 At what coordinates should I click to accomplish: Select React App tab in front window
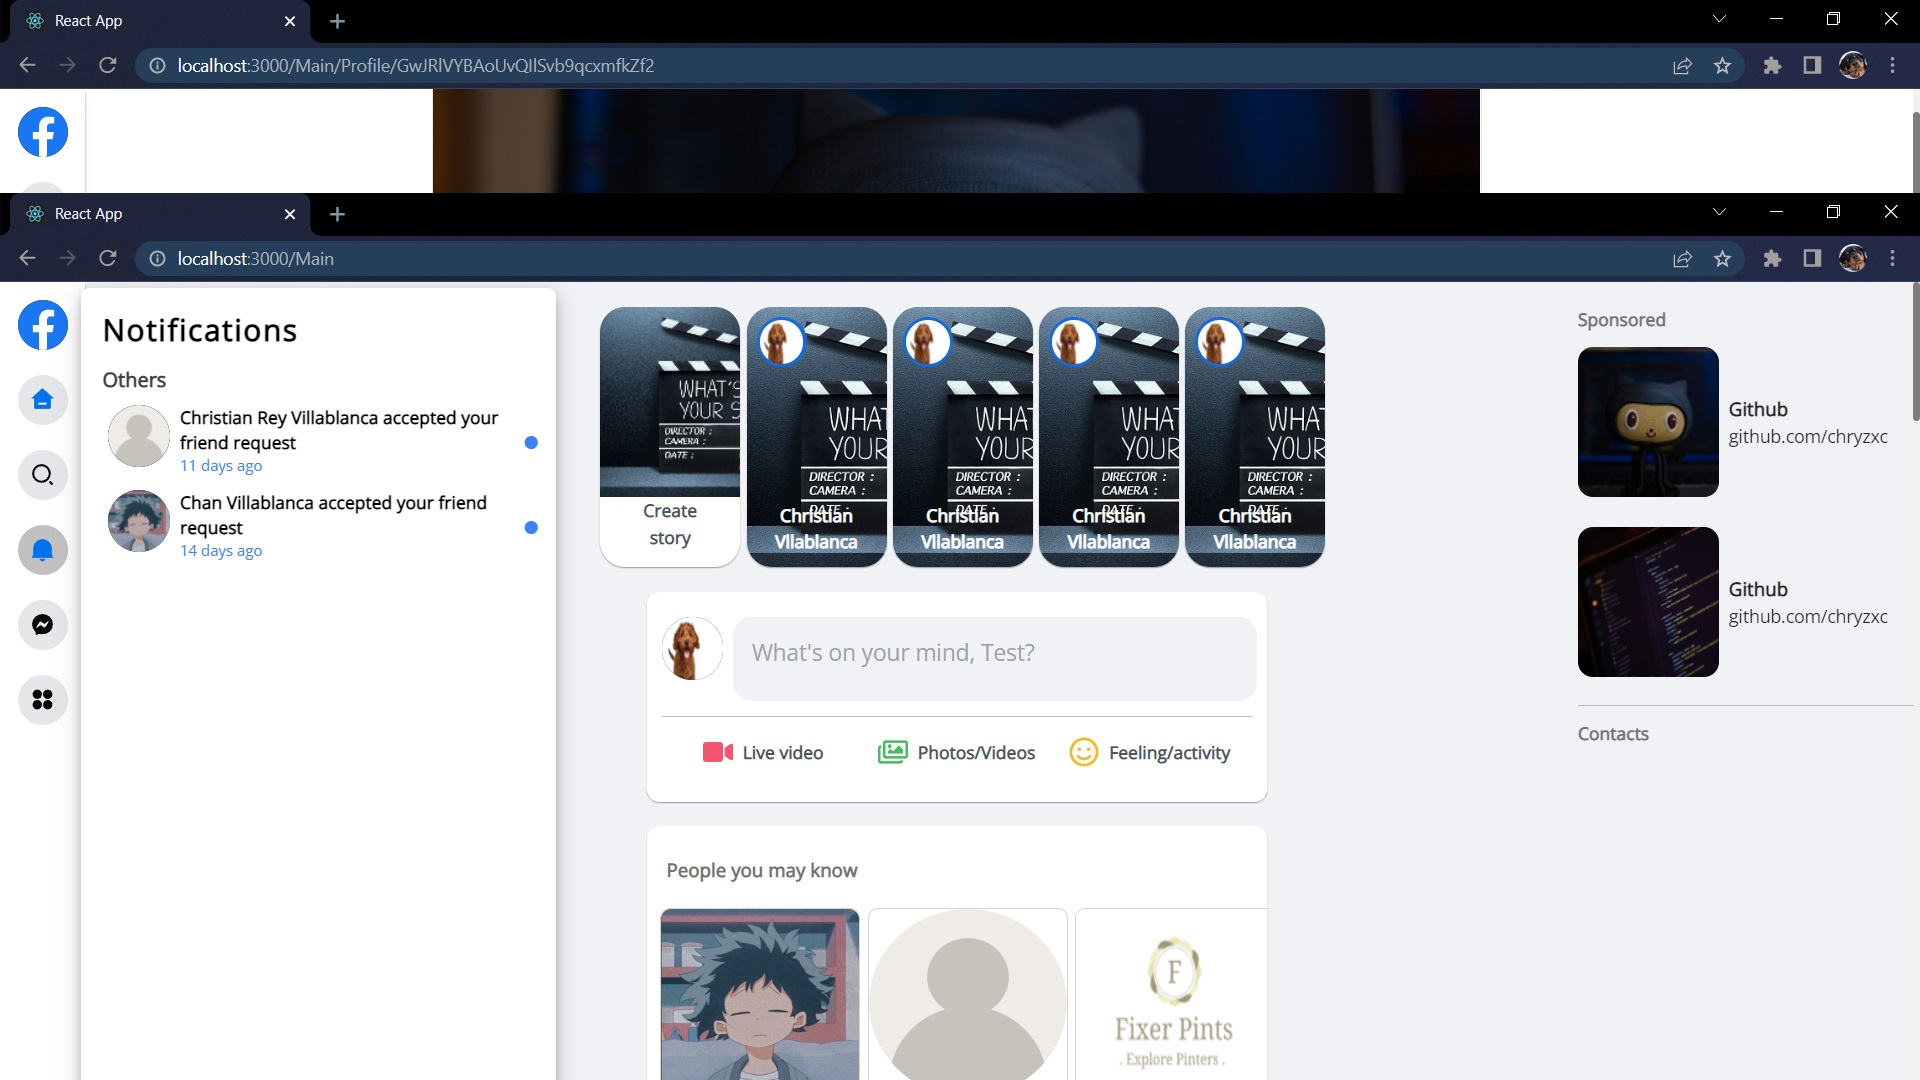pyautogui.click(x=160, y=214)
